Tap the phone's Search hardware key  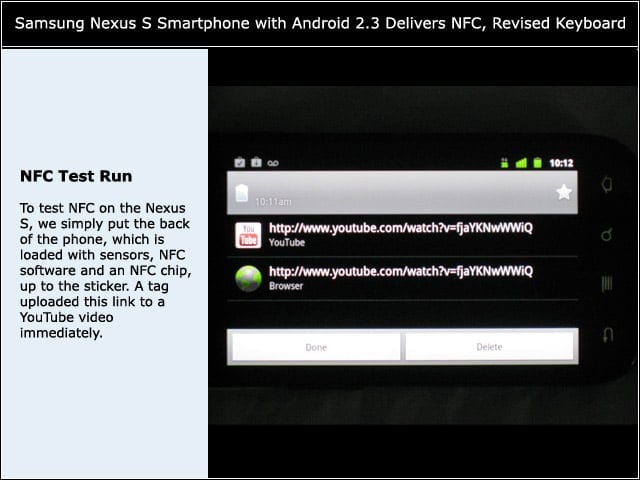tap(607, 235)
